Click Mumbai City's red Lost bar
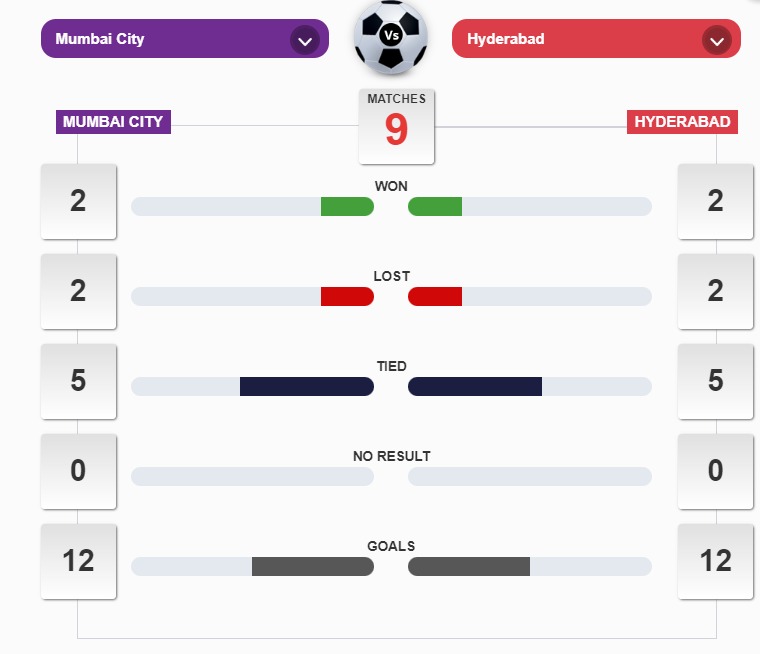Screen dimensions: 760x654 (347, 297)
